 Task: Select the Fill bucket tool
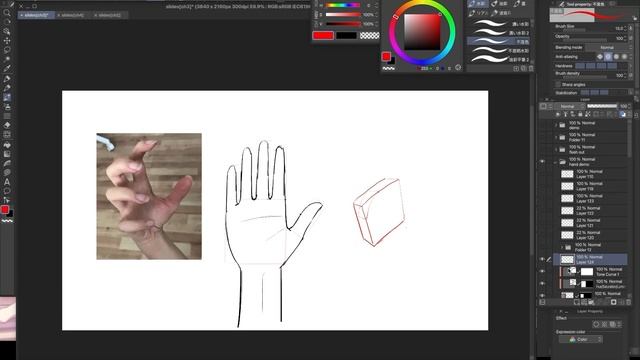[x=7, y=144]
